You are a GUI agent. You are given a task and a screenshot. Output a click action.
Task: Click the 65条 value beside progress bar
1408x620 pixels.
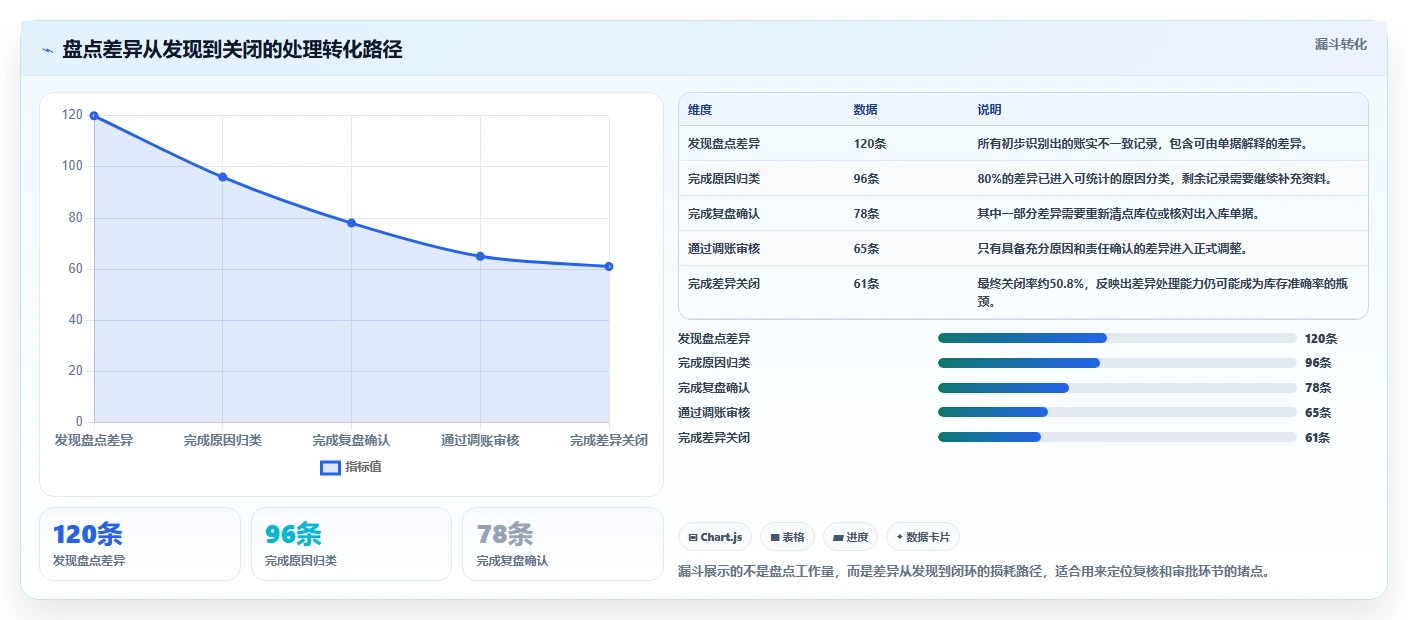(1318, 413)
